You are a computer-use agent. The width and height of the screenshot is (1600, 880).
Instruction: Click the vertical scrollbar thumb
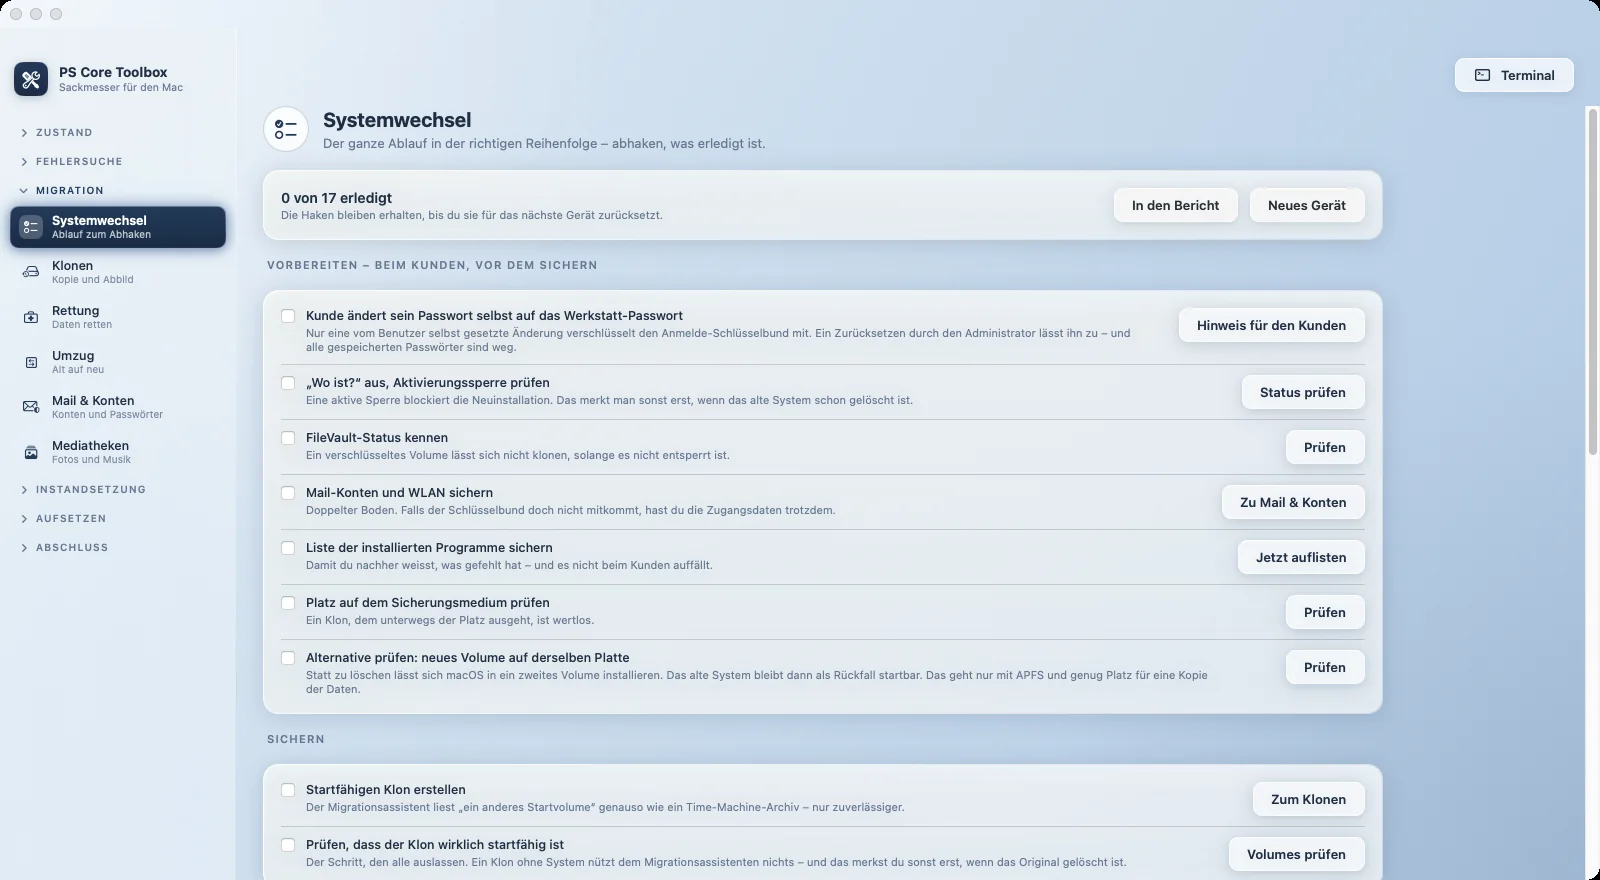click(1594, 283)
